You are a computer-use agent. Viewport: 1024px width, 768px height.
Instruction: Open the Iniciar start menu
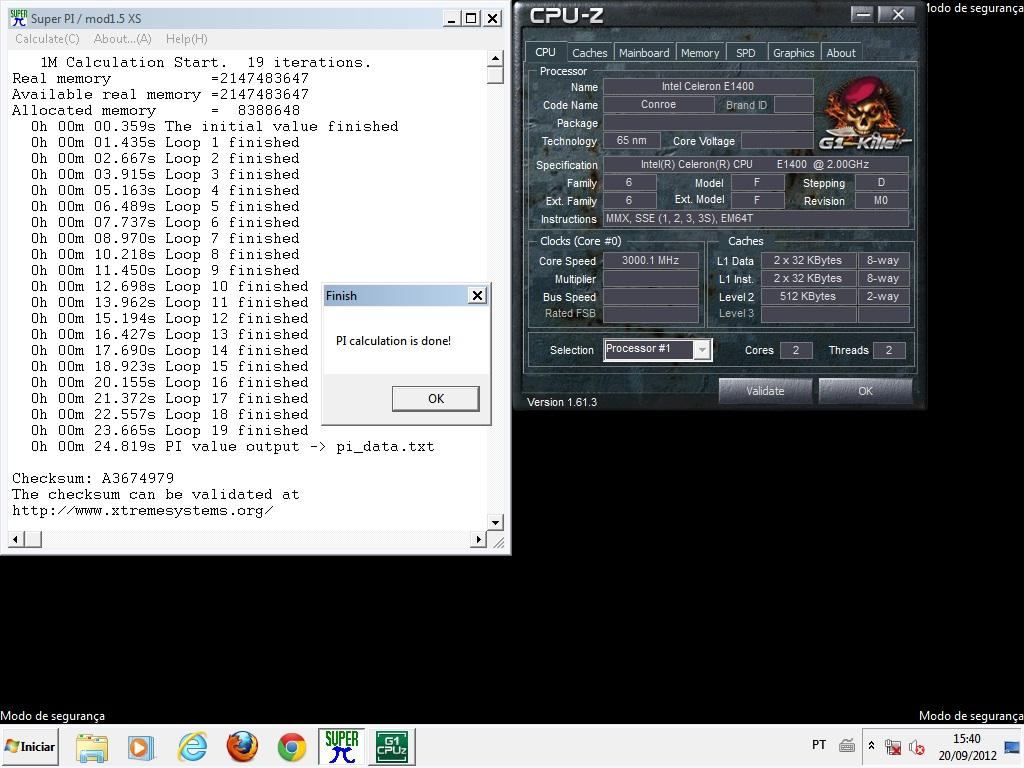coord(30,746)
